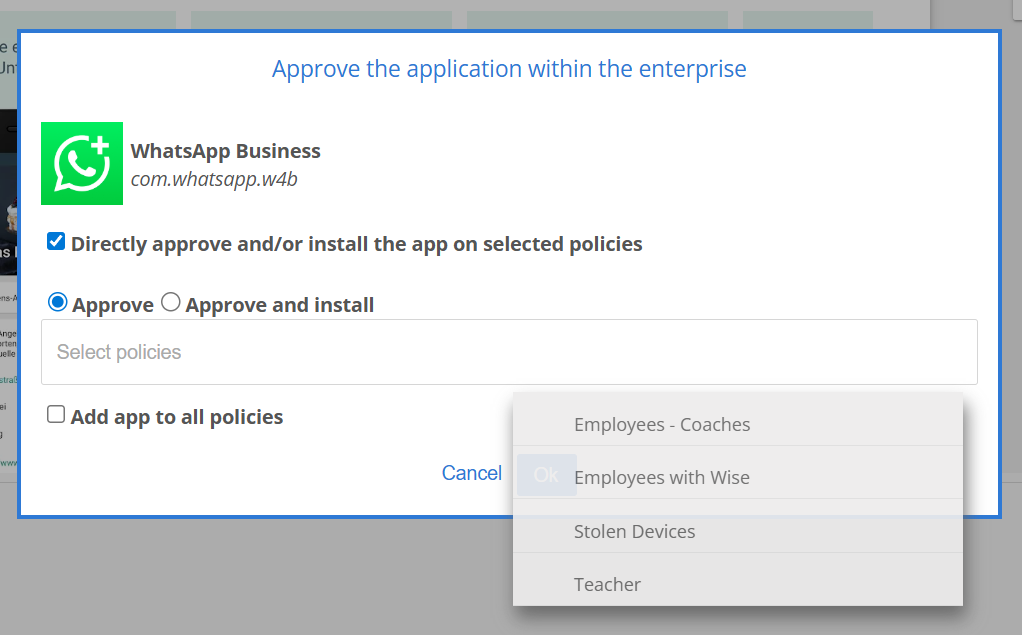Image resolution: width=1022 pixels, height=635 pixels.
Task: Click the WhatsApp Business app name text
Action: (x=225, y=151)
